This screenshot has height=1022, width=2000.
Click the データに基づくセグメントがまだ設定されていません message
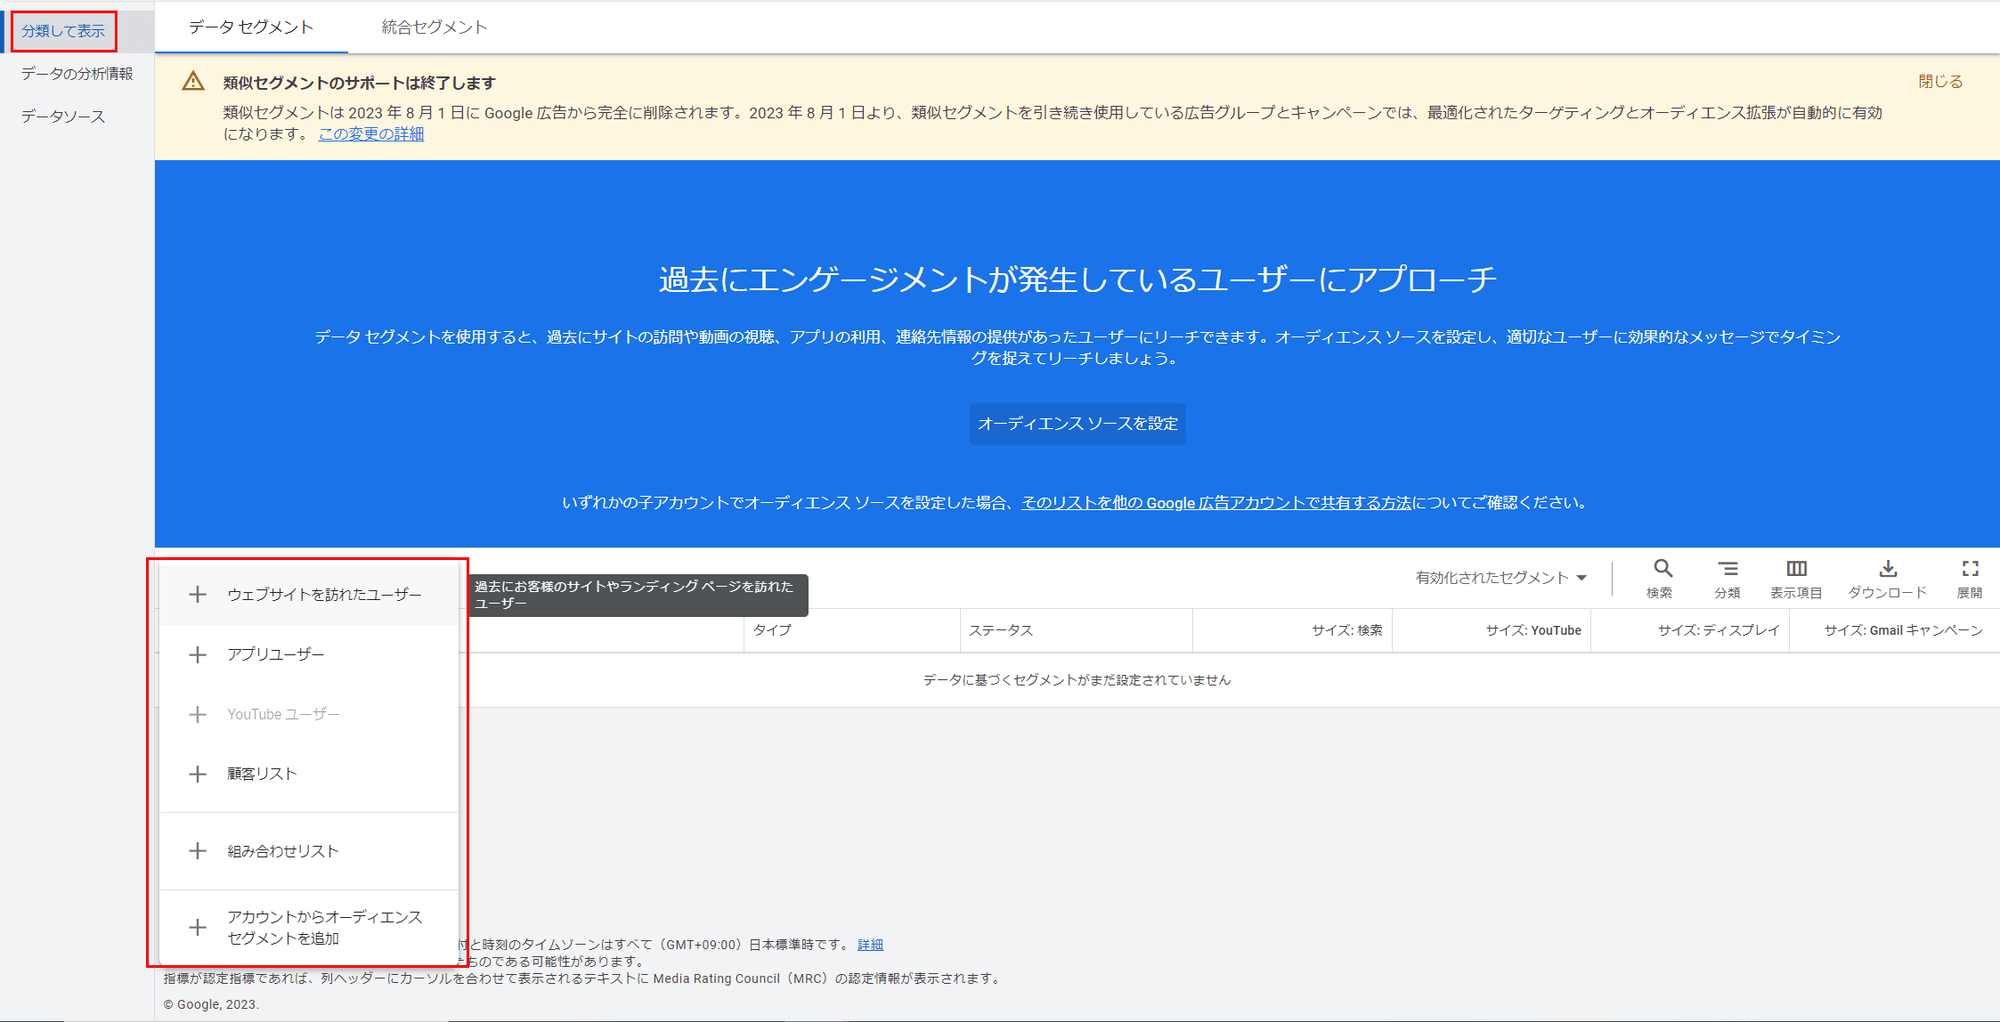coord(1077,680)
